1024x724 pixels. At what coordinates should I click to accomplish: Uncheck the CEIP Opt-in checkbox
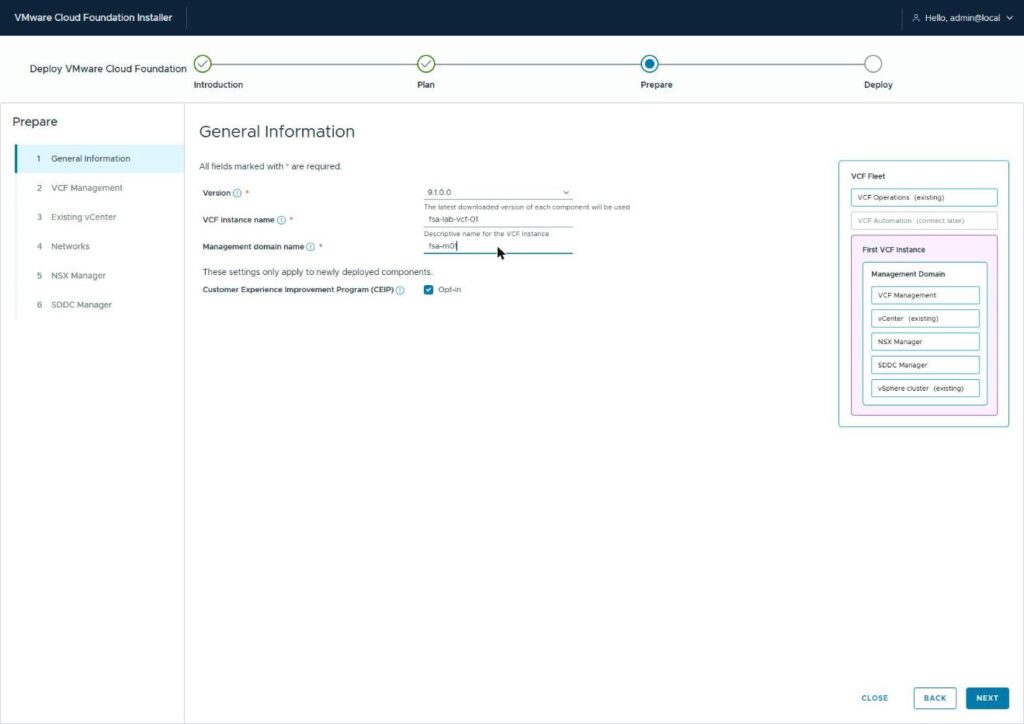[x=428, y=290]
